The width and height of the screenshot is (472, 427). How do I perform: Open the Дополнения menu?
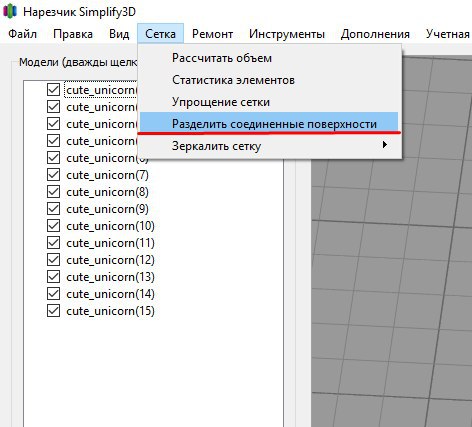tap(375, 34)
